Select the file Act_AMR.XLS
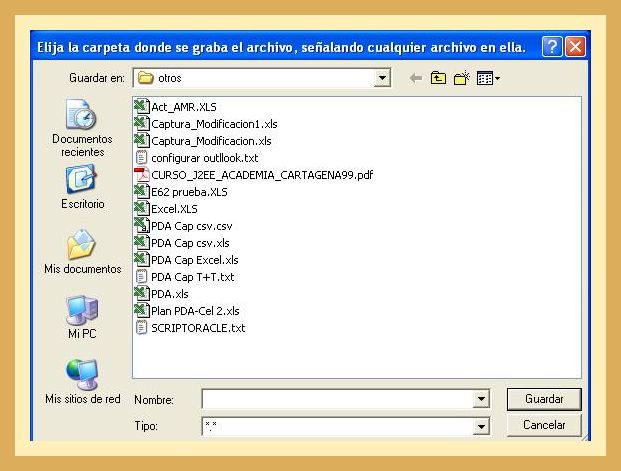This screenshot has width=621, height=471. pos(183,106)
